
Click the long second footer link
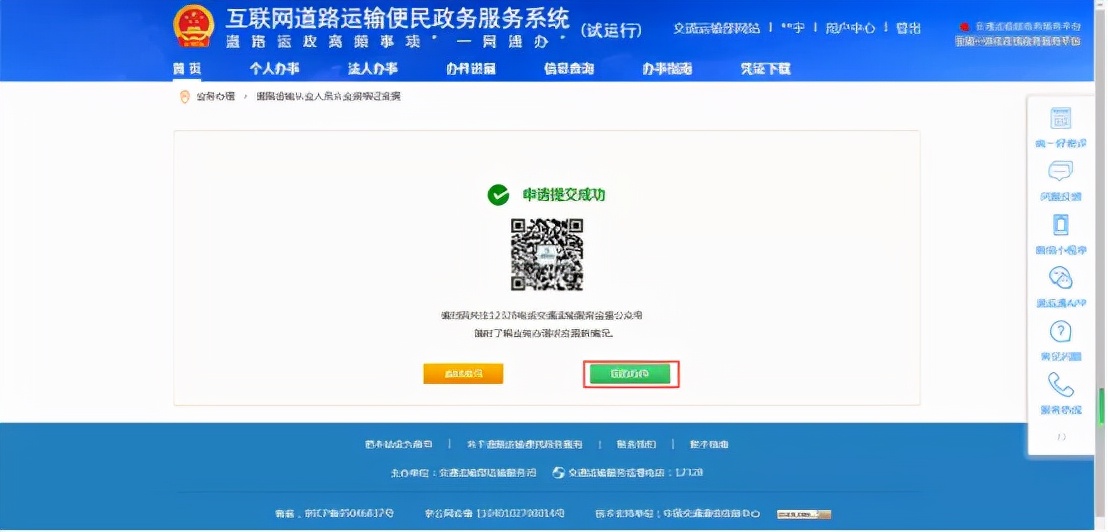click(x=524, y=444)
